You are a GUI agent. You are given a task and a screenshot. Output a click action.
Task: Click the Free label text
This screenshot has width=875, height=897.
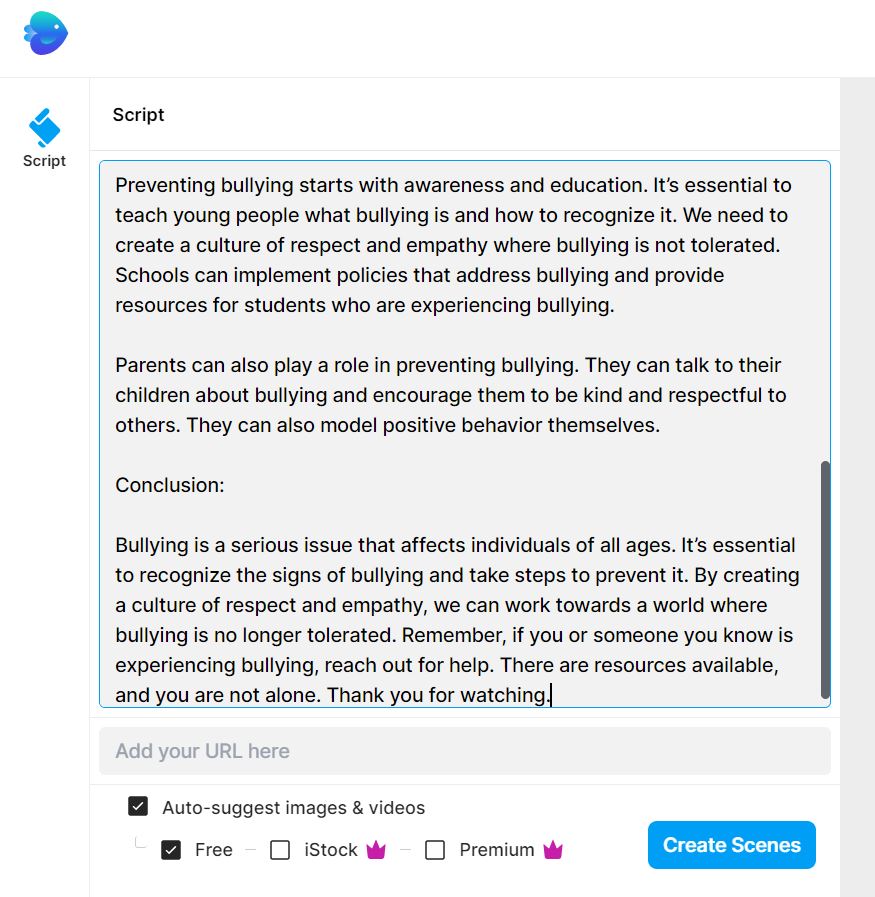pyautogui.click(x=214, y=850)
